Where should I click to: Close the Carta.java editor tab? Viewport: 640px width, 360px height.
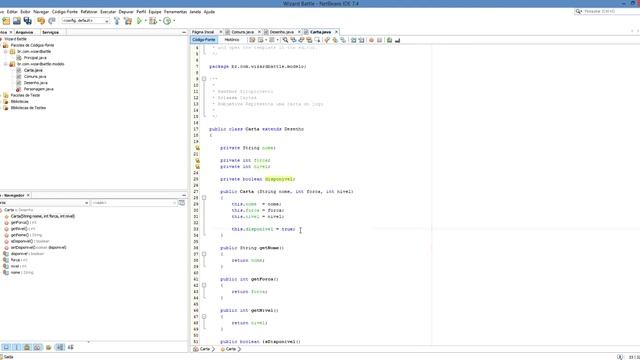coord(336,32)
